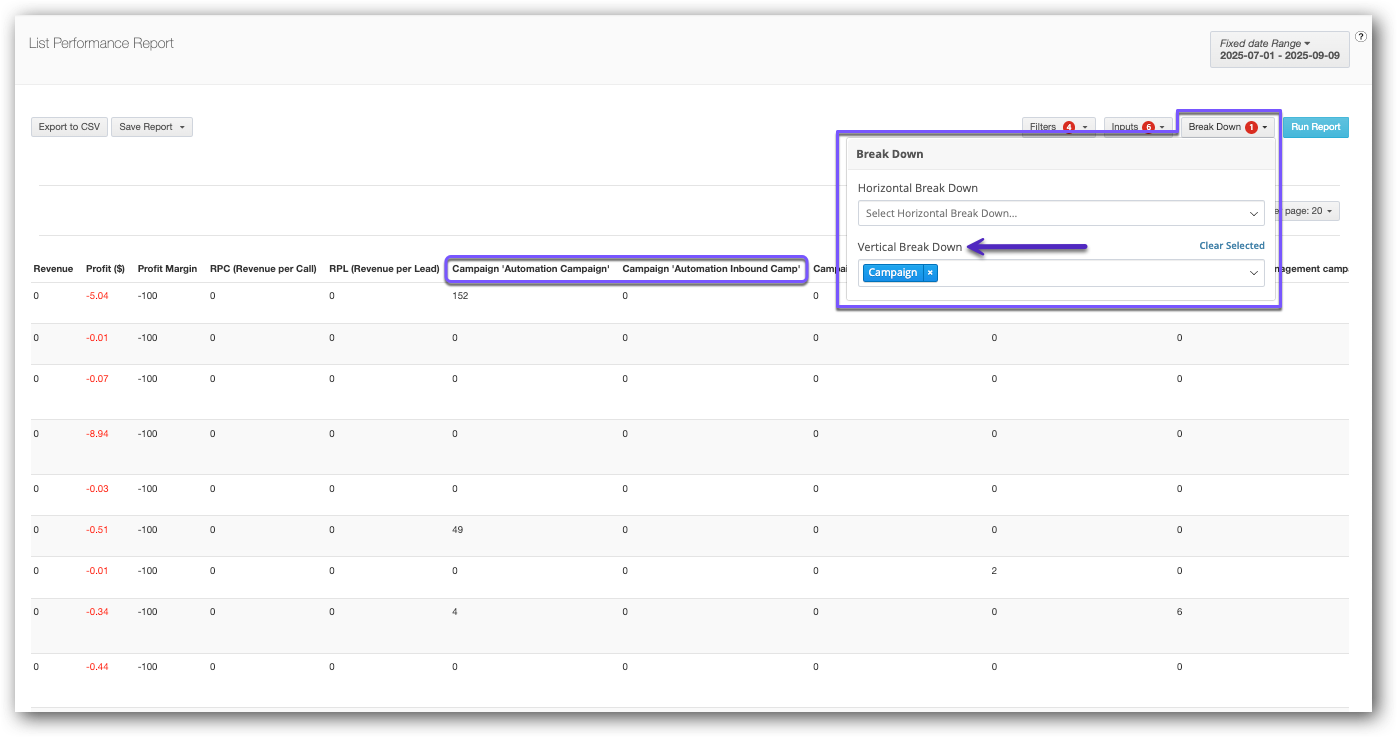Screen dimensions: 1397x737
Task: Sort by Profit ($) column header
Action: pos(105,269)
